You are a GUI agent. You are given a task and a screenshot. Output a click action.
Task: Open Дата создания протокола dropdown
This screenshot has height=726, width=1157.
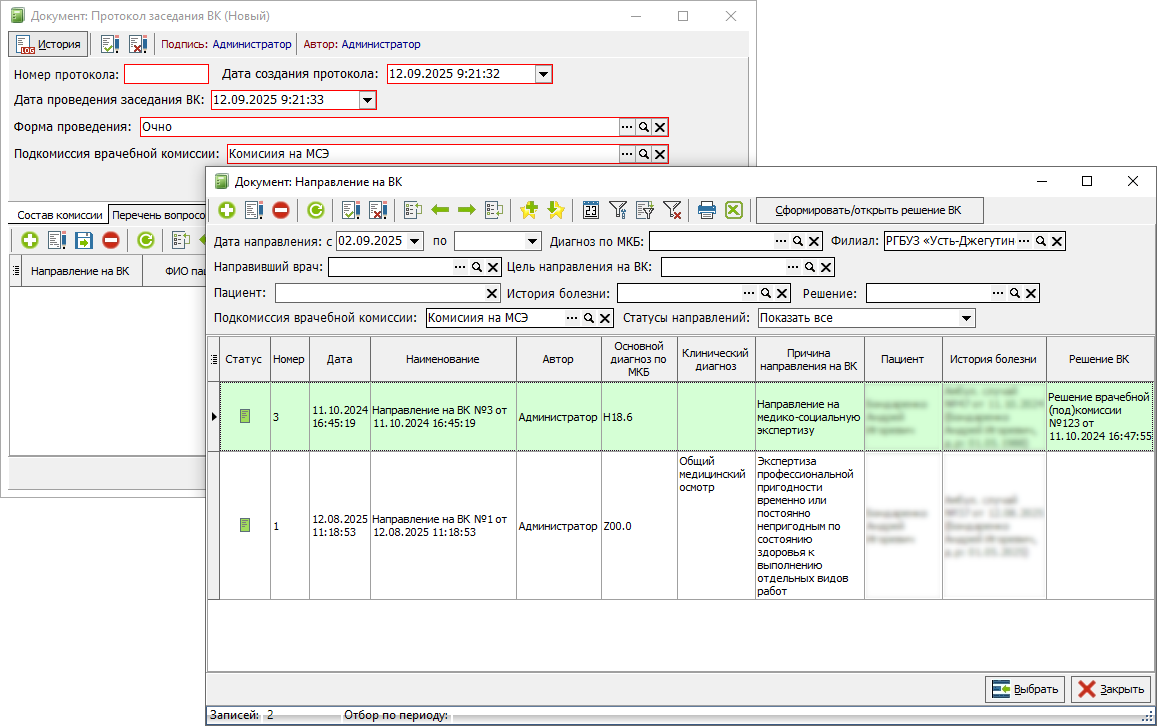click(543, 74)
